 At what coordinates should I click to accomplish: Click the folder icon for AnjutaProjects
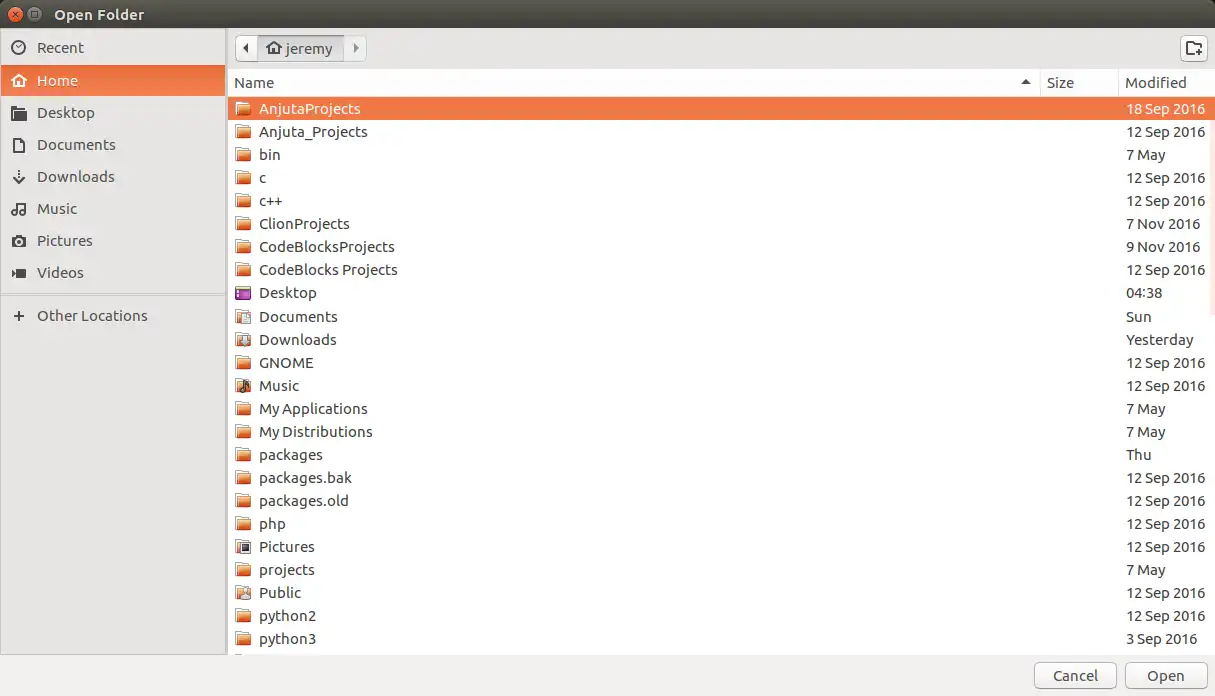(243, 109)
